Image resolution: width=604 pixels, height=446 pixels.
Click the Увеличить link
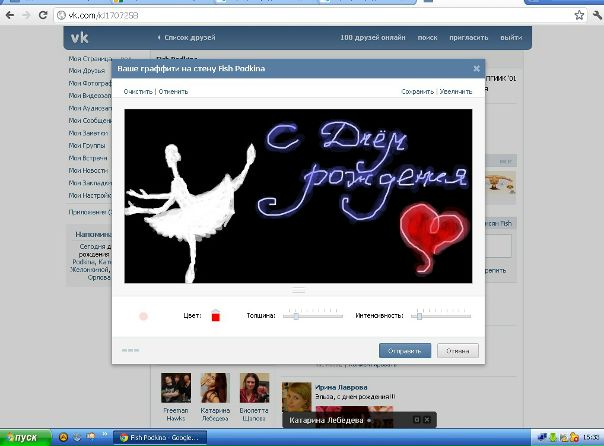(456, 91)
